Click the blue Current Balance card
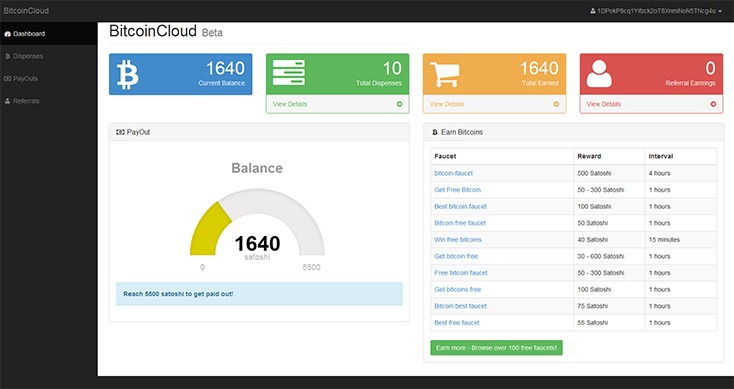This screenshot has width=734, height=389. 181,74
